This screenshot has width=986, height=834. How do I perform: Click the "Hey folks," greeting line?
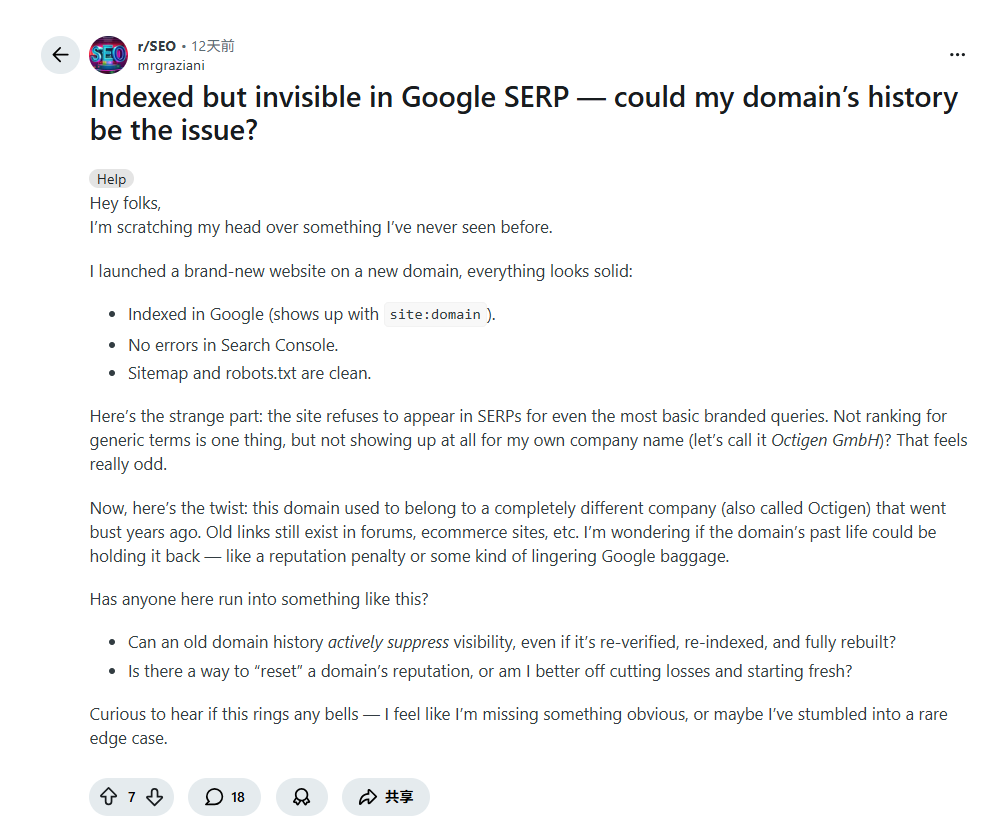click(x=125, y=203)
